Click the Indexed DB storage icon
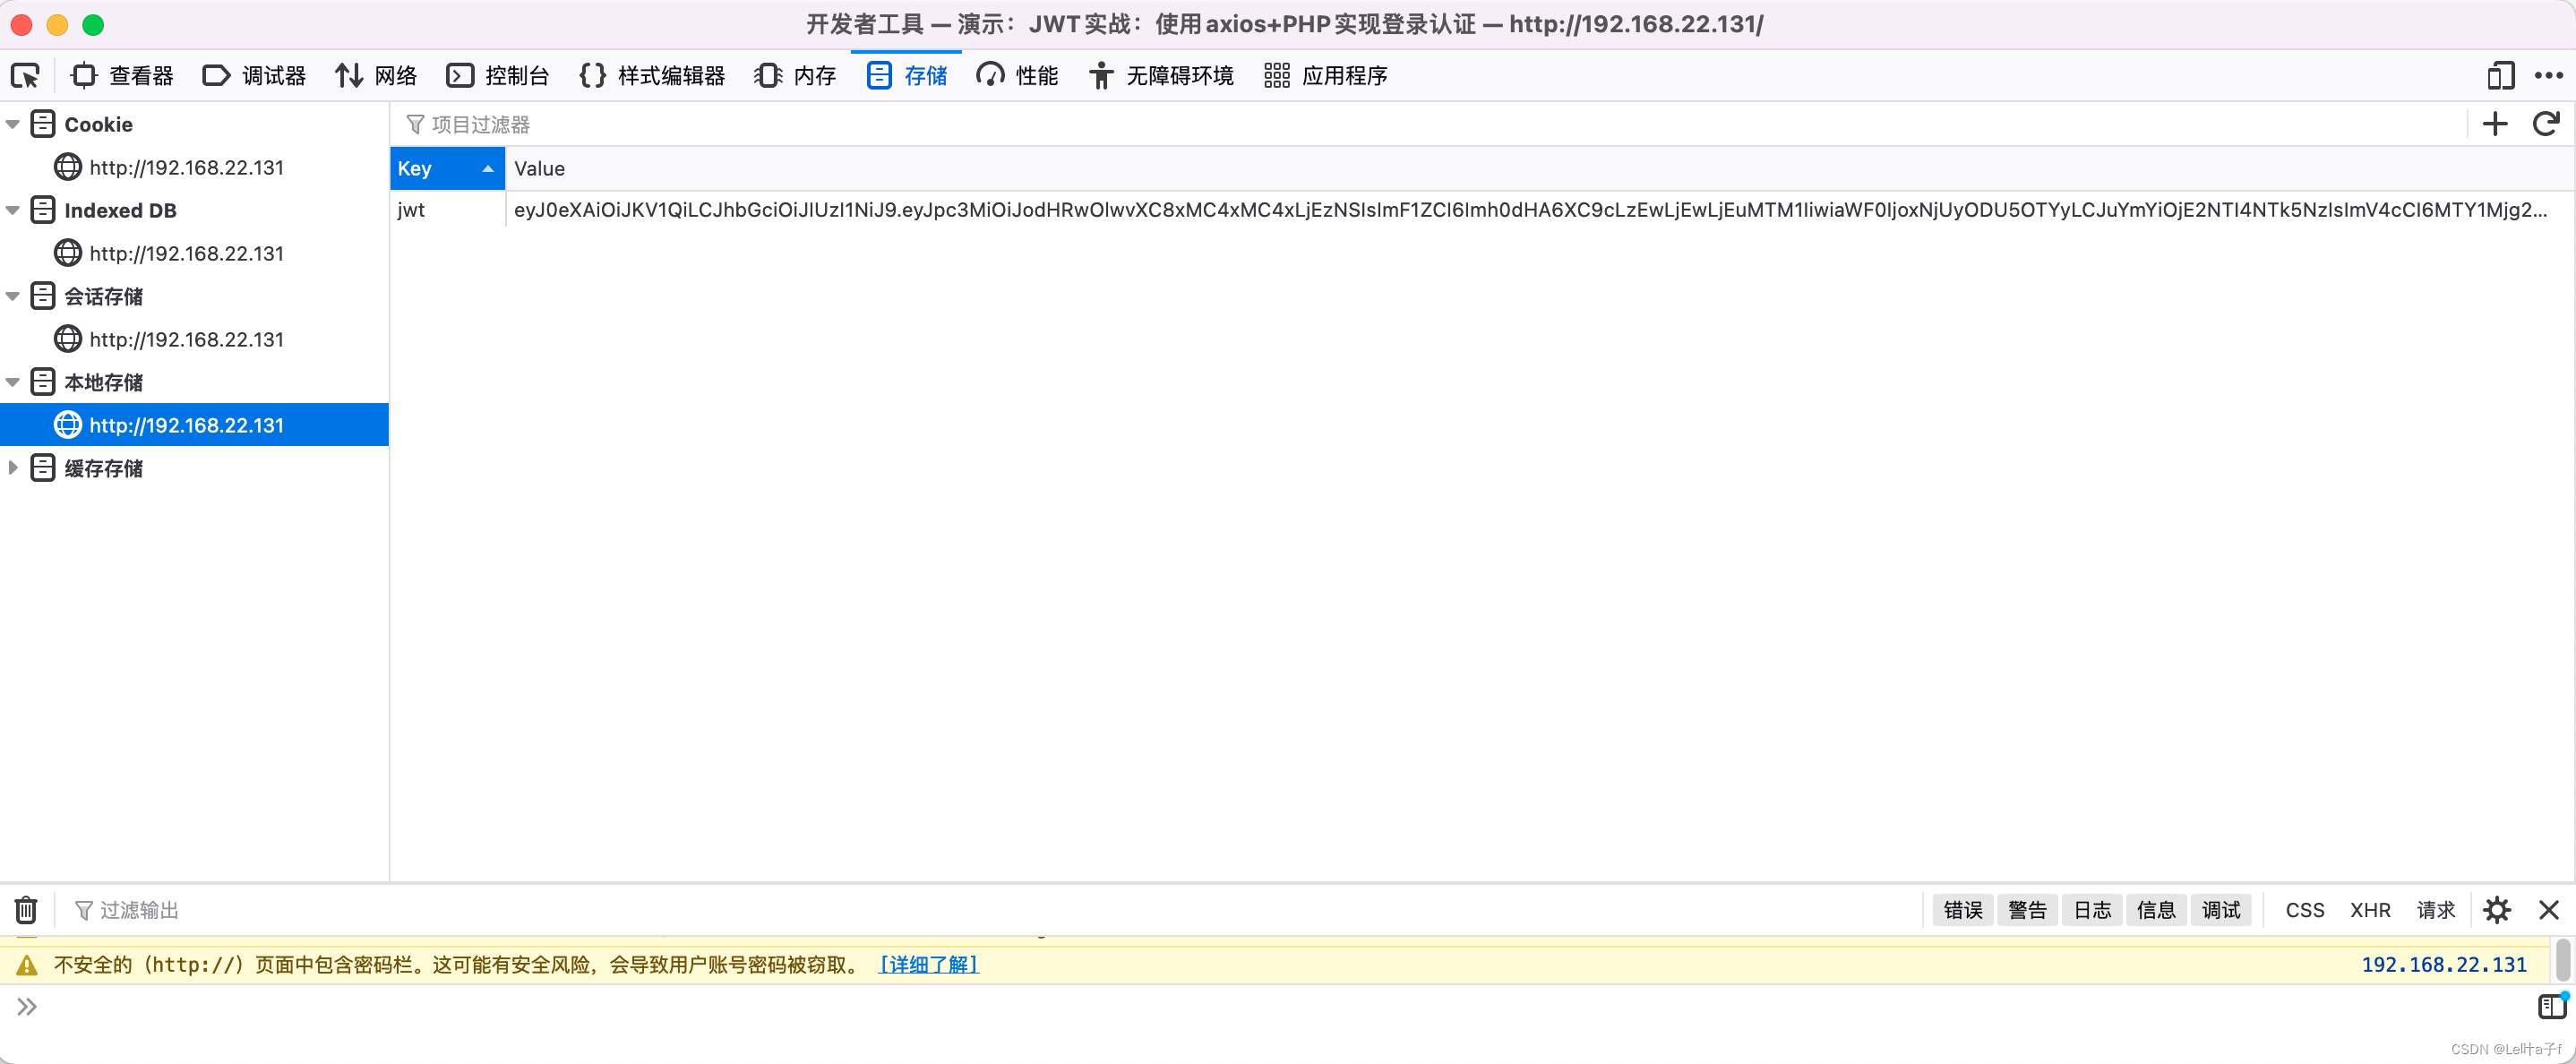 43,210
